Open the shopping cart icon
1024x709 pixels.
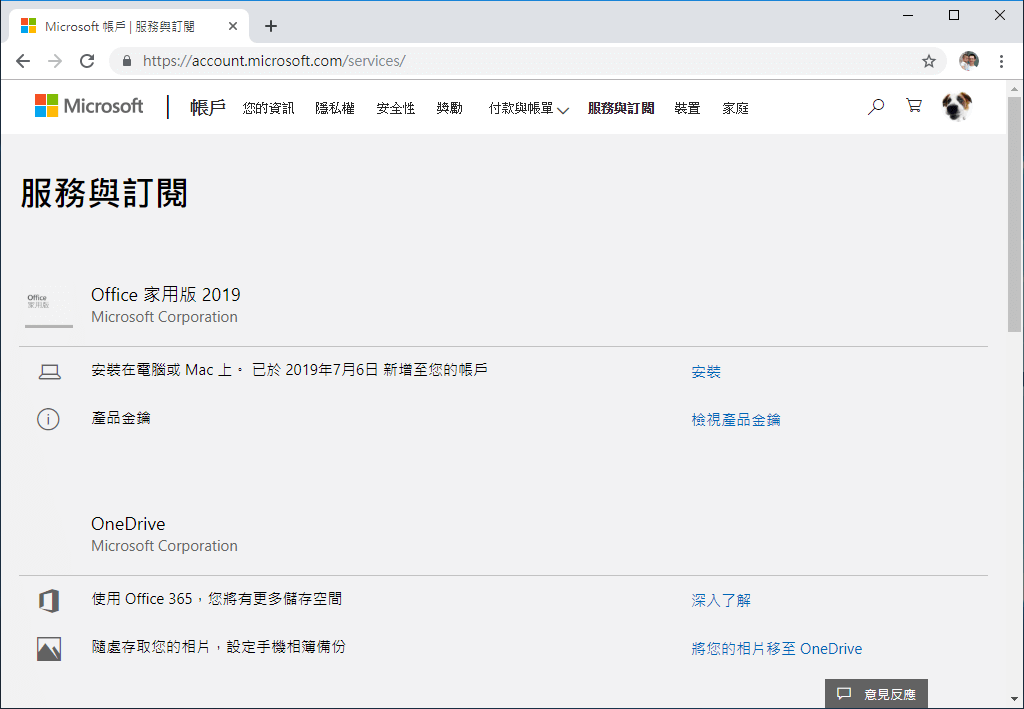click(x=913, y=106)
